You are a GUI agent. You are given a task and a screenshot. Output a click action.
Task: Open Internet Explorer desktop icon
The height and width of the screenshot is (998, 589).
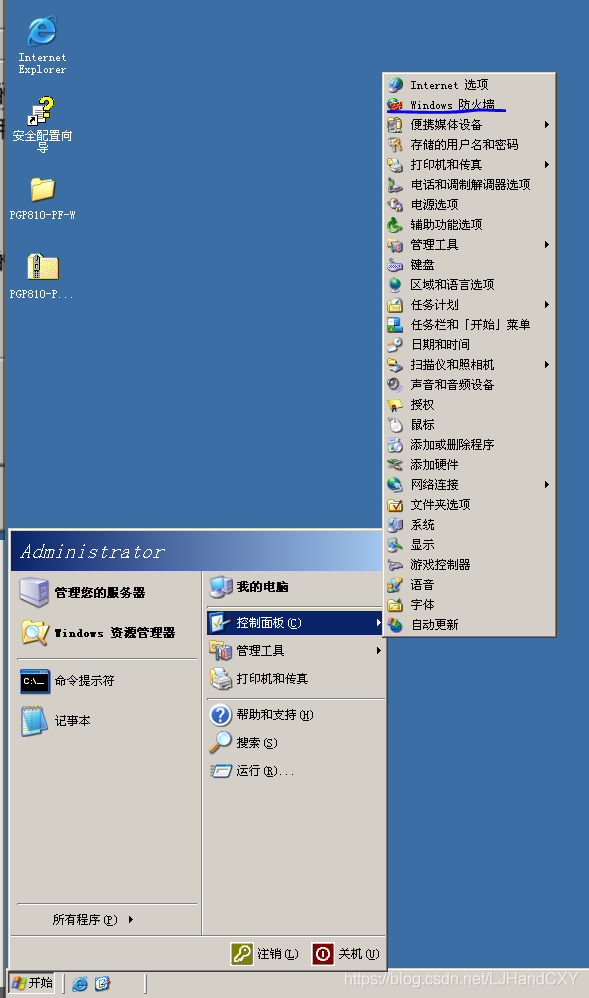(42, 32)
